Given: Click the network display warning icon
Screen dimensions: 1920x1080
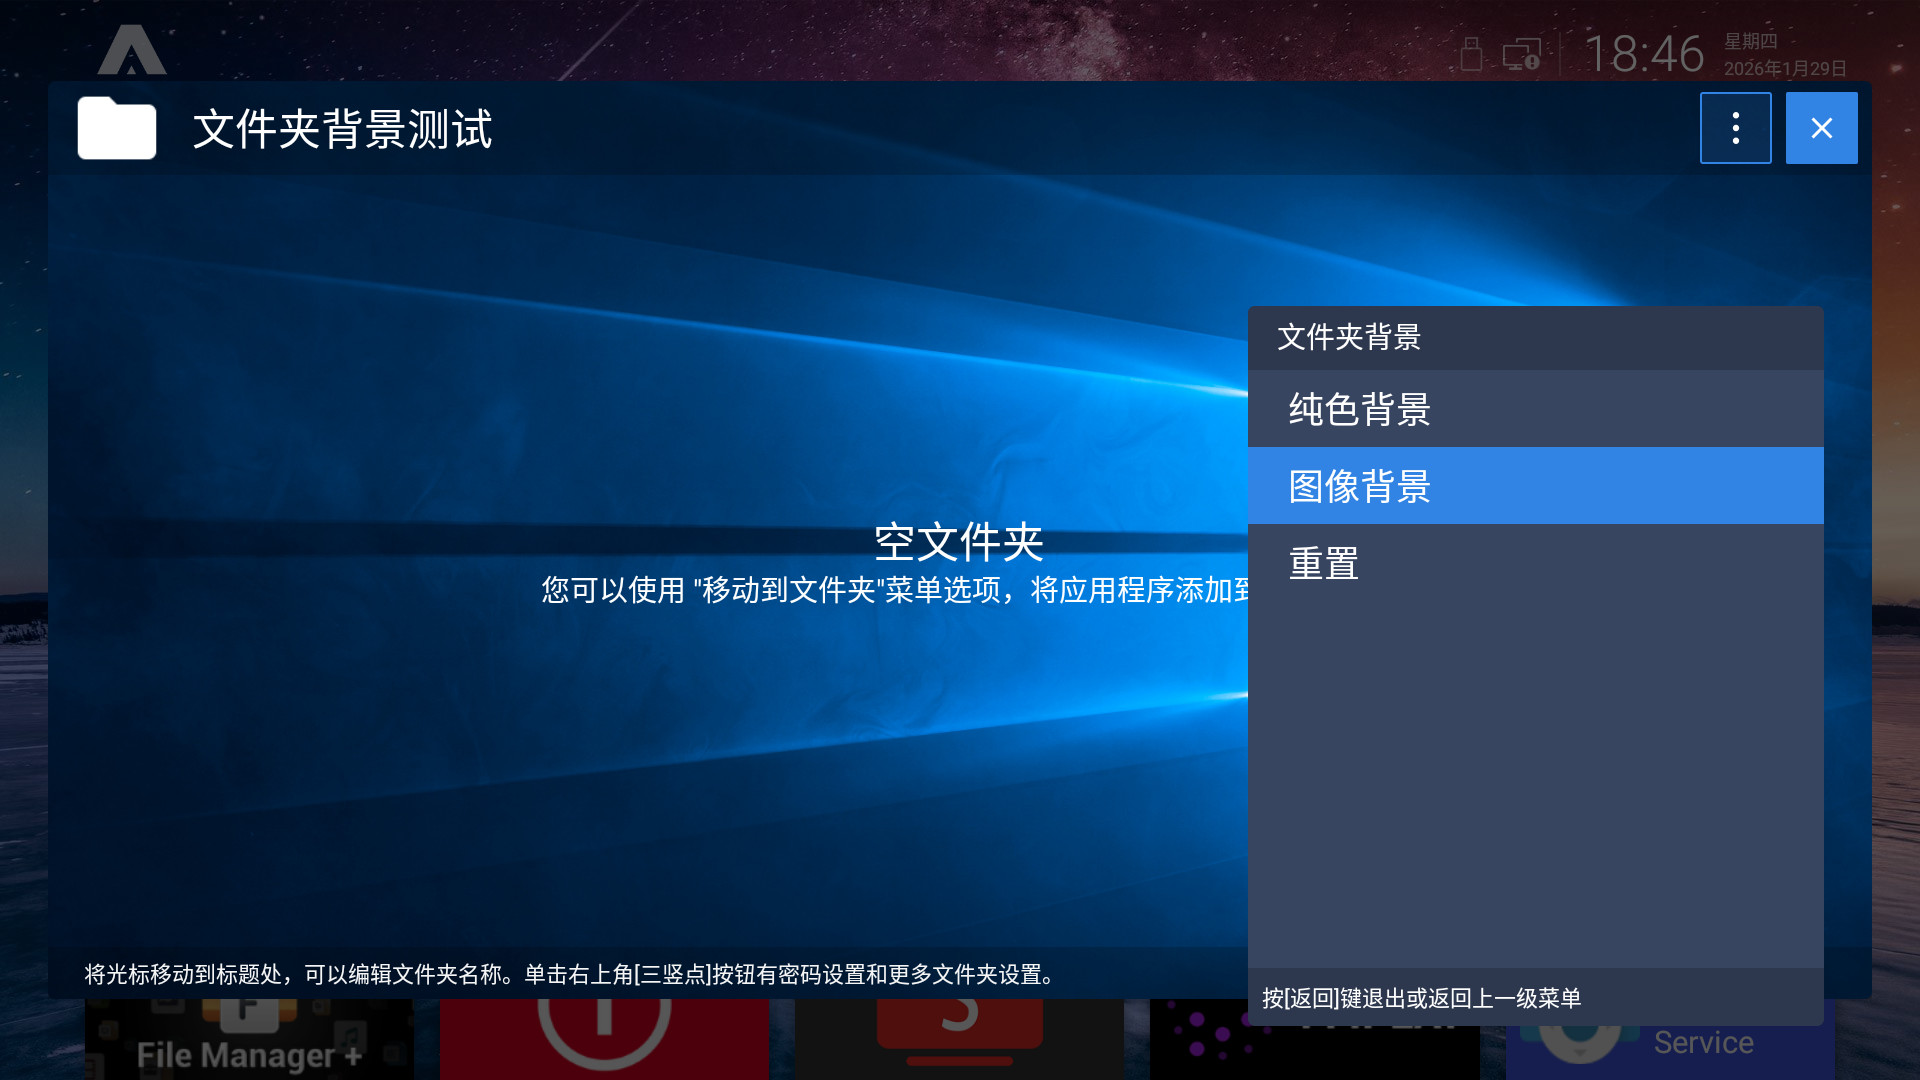Looking at the screenshot, I should tap(1521, 54).
